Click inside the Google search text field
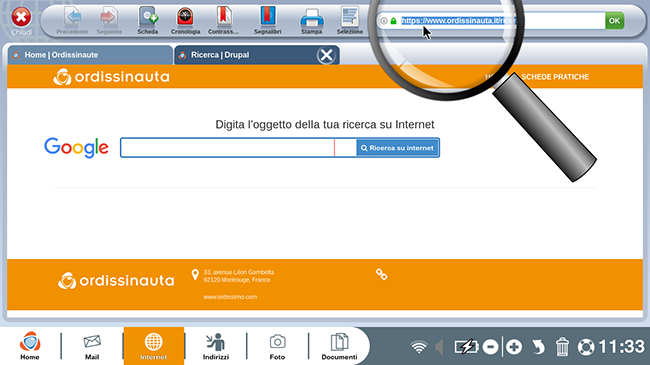The height and width of the screenshot is (365, 650). pyautogui.click(x=238, y=148)
